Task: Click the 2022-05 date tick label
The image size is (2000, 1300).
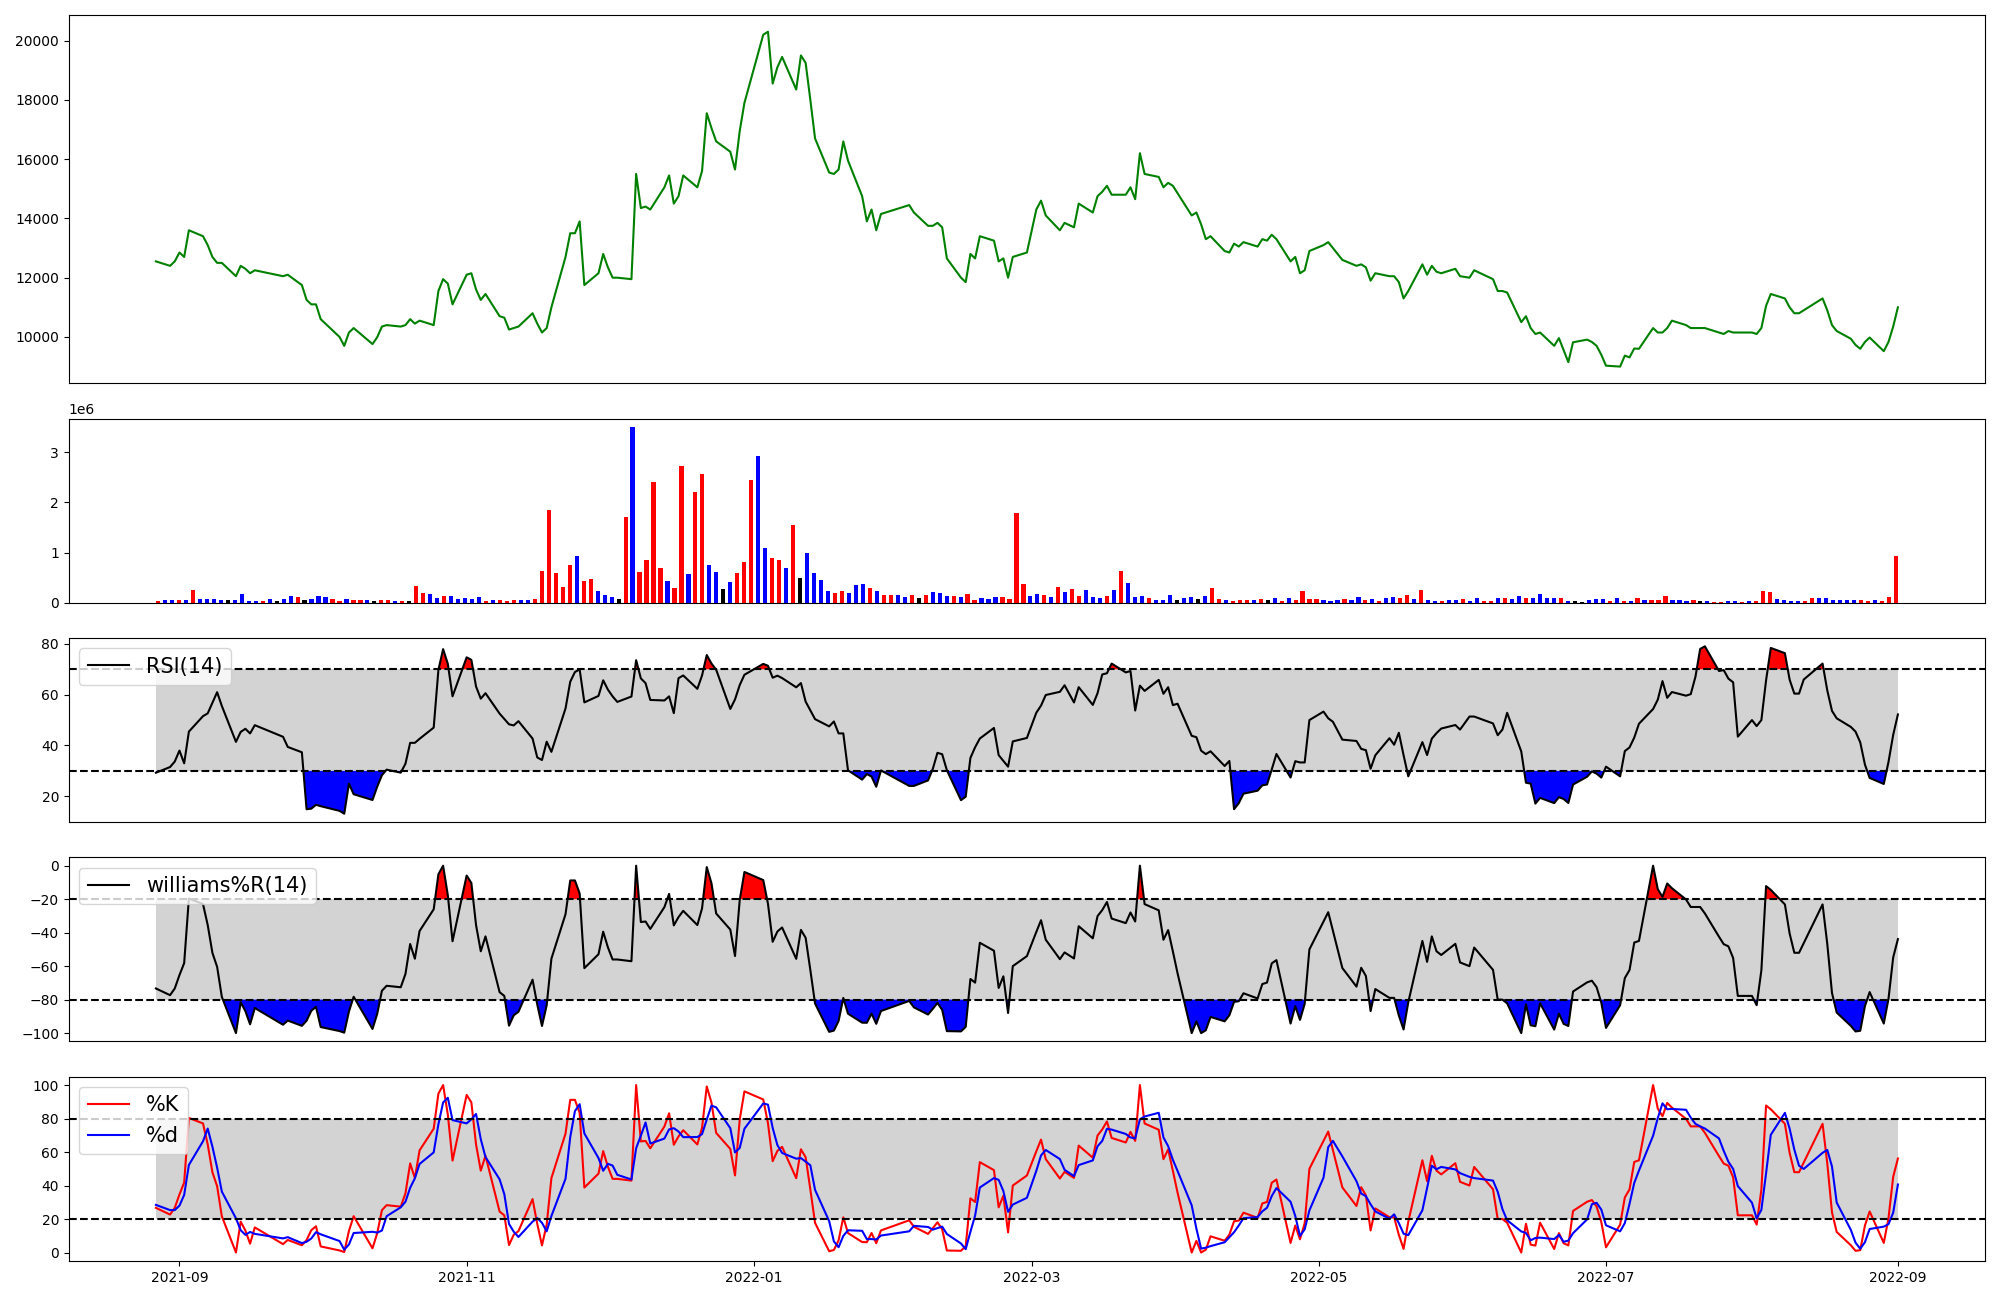Action: [1318, 1277]
